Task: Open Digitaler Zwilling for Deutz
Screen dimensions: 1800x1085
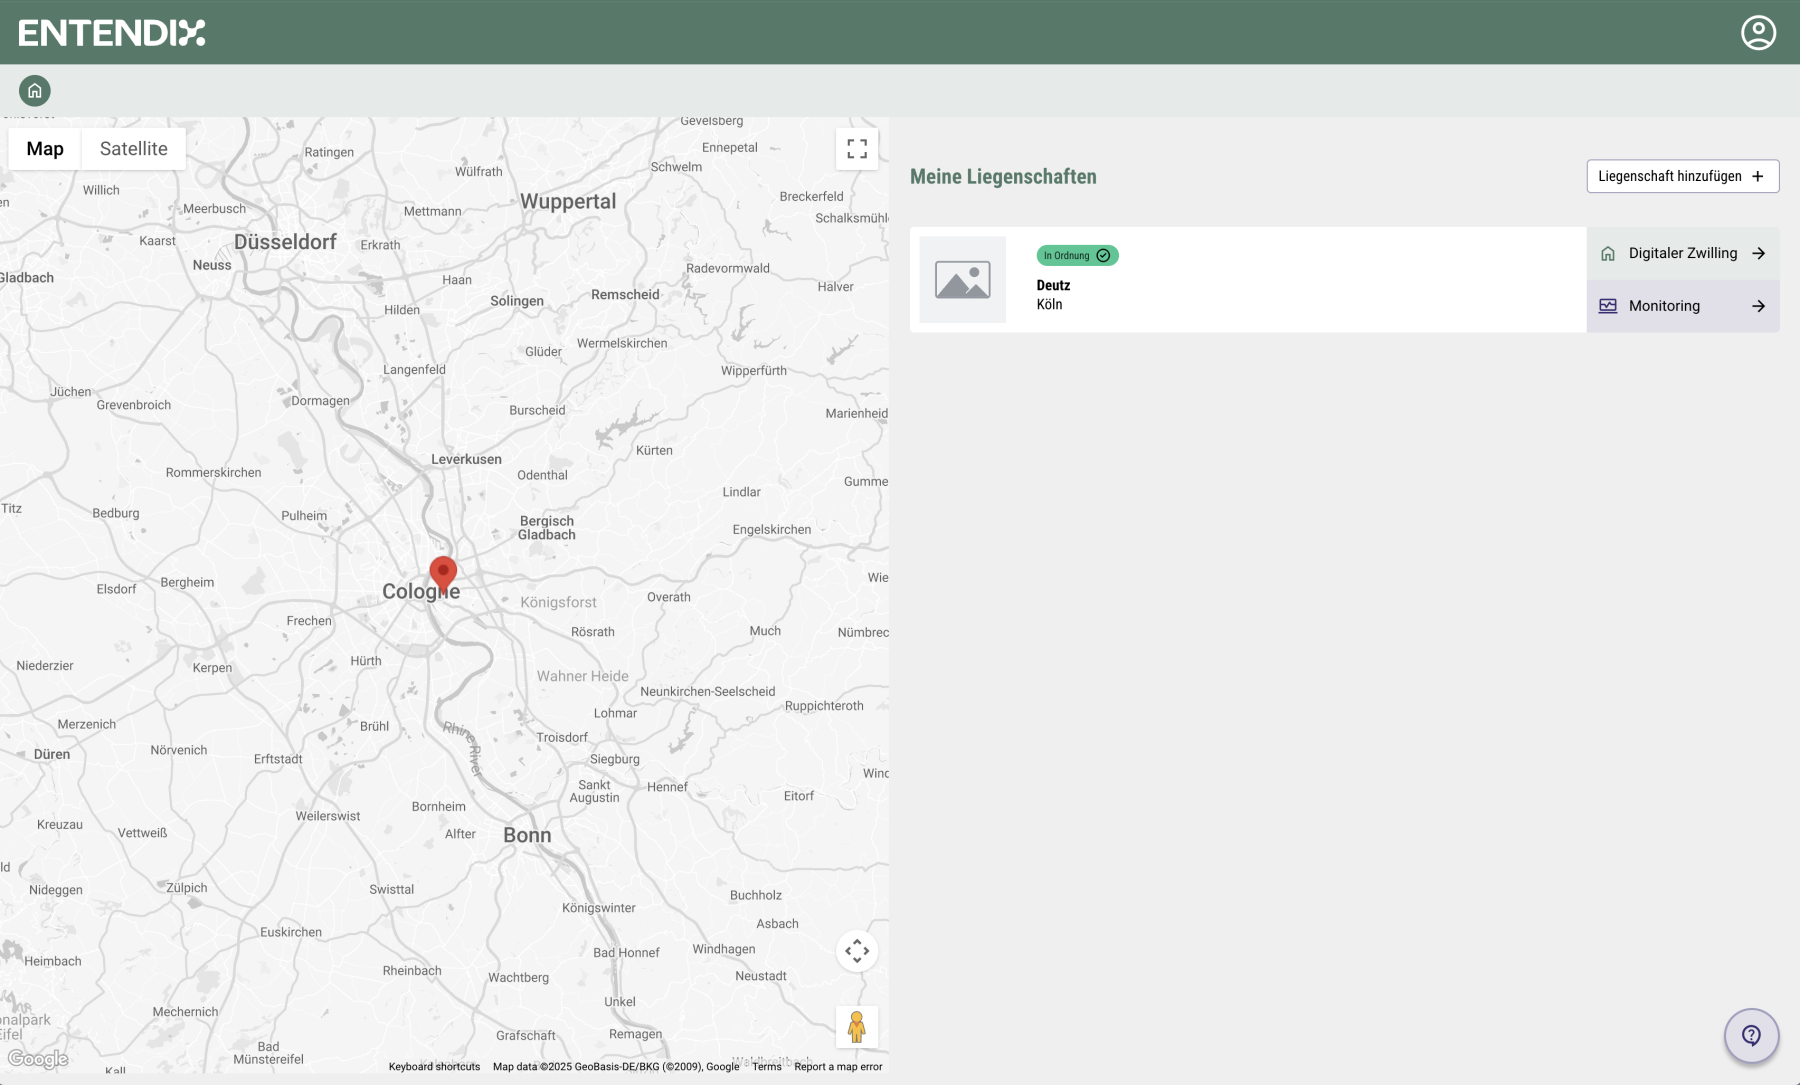Action: pyautogui.click(x=1683, y=254)
